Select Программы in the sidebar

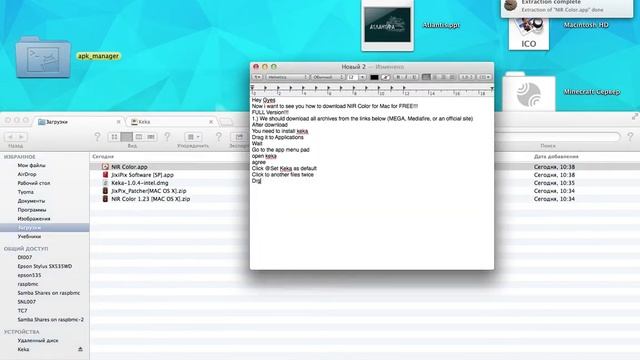31,210
